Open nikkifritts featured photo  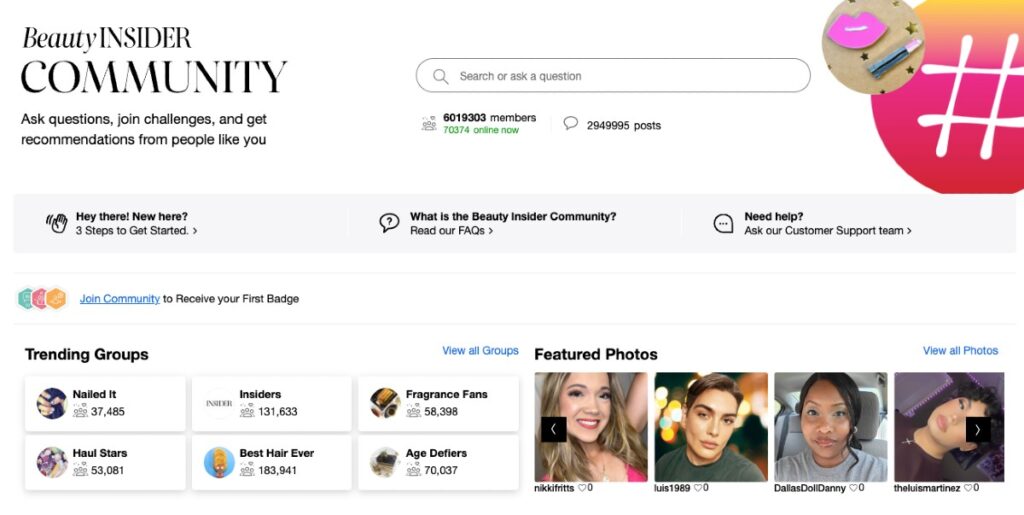click(x=591, y=427)
